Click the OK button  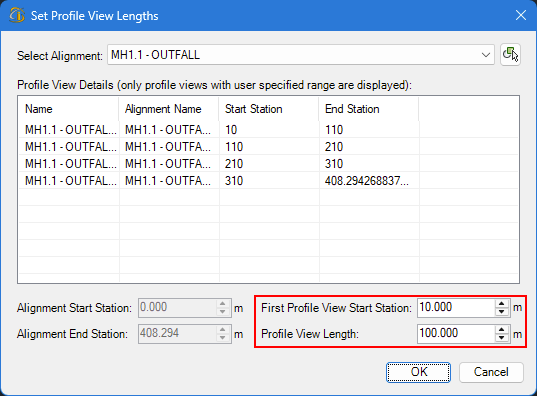coord(418,372)
